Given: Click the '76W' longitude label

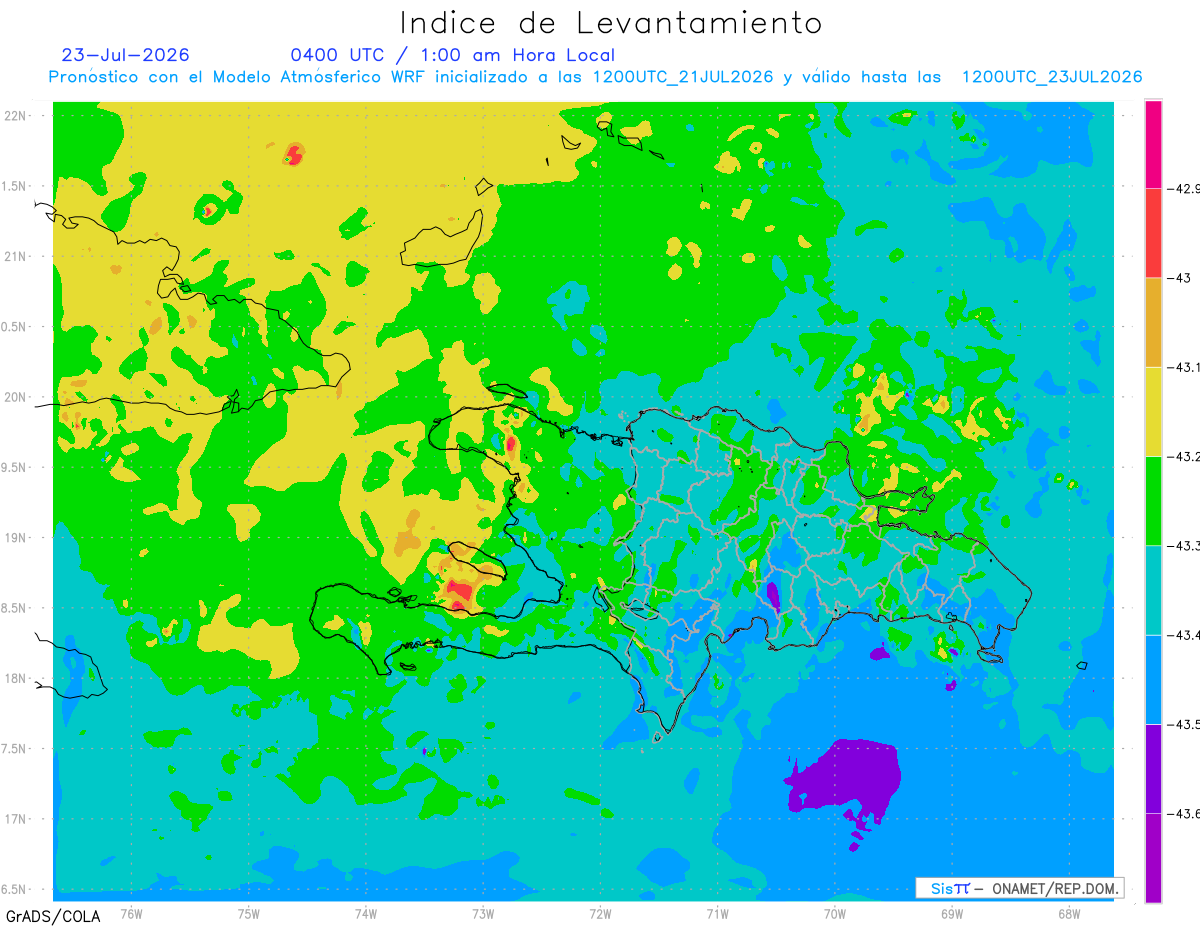Looking at the screenshot, I should point(131,913).
